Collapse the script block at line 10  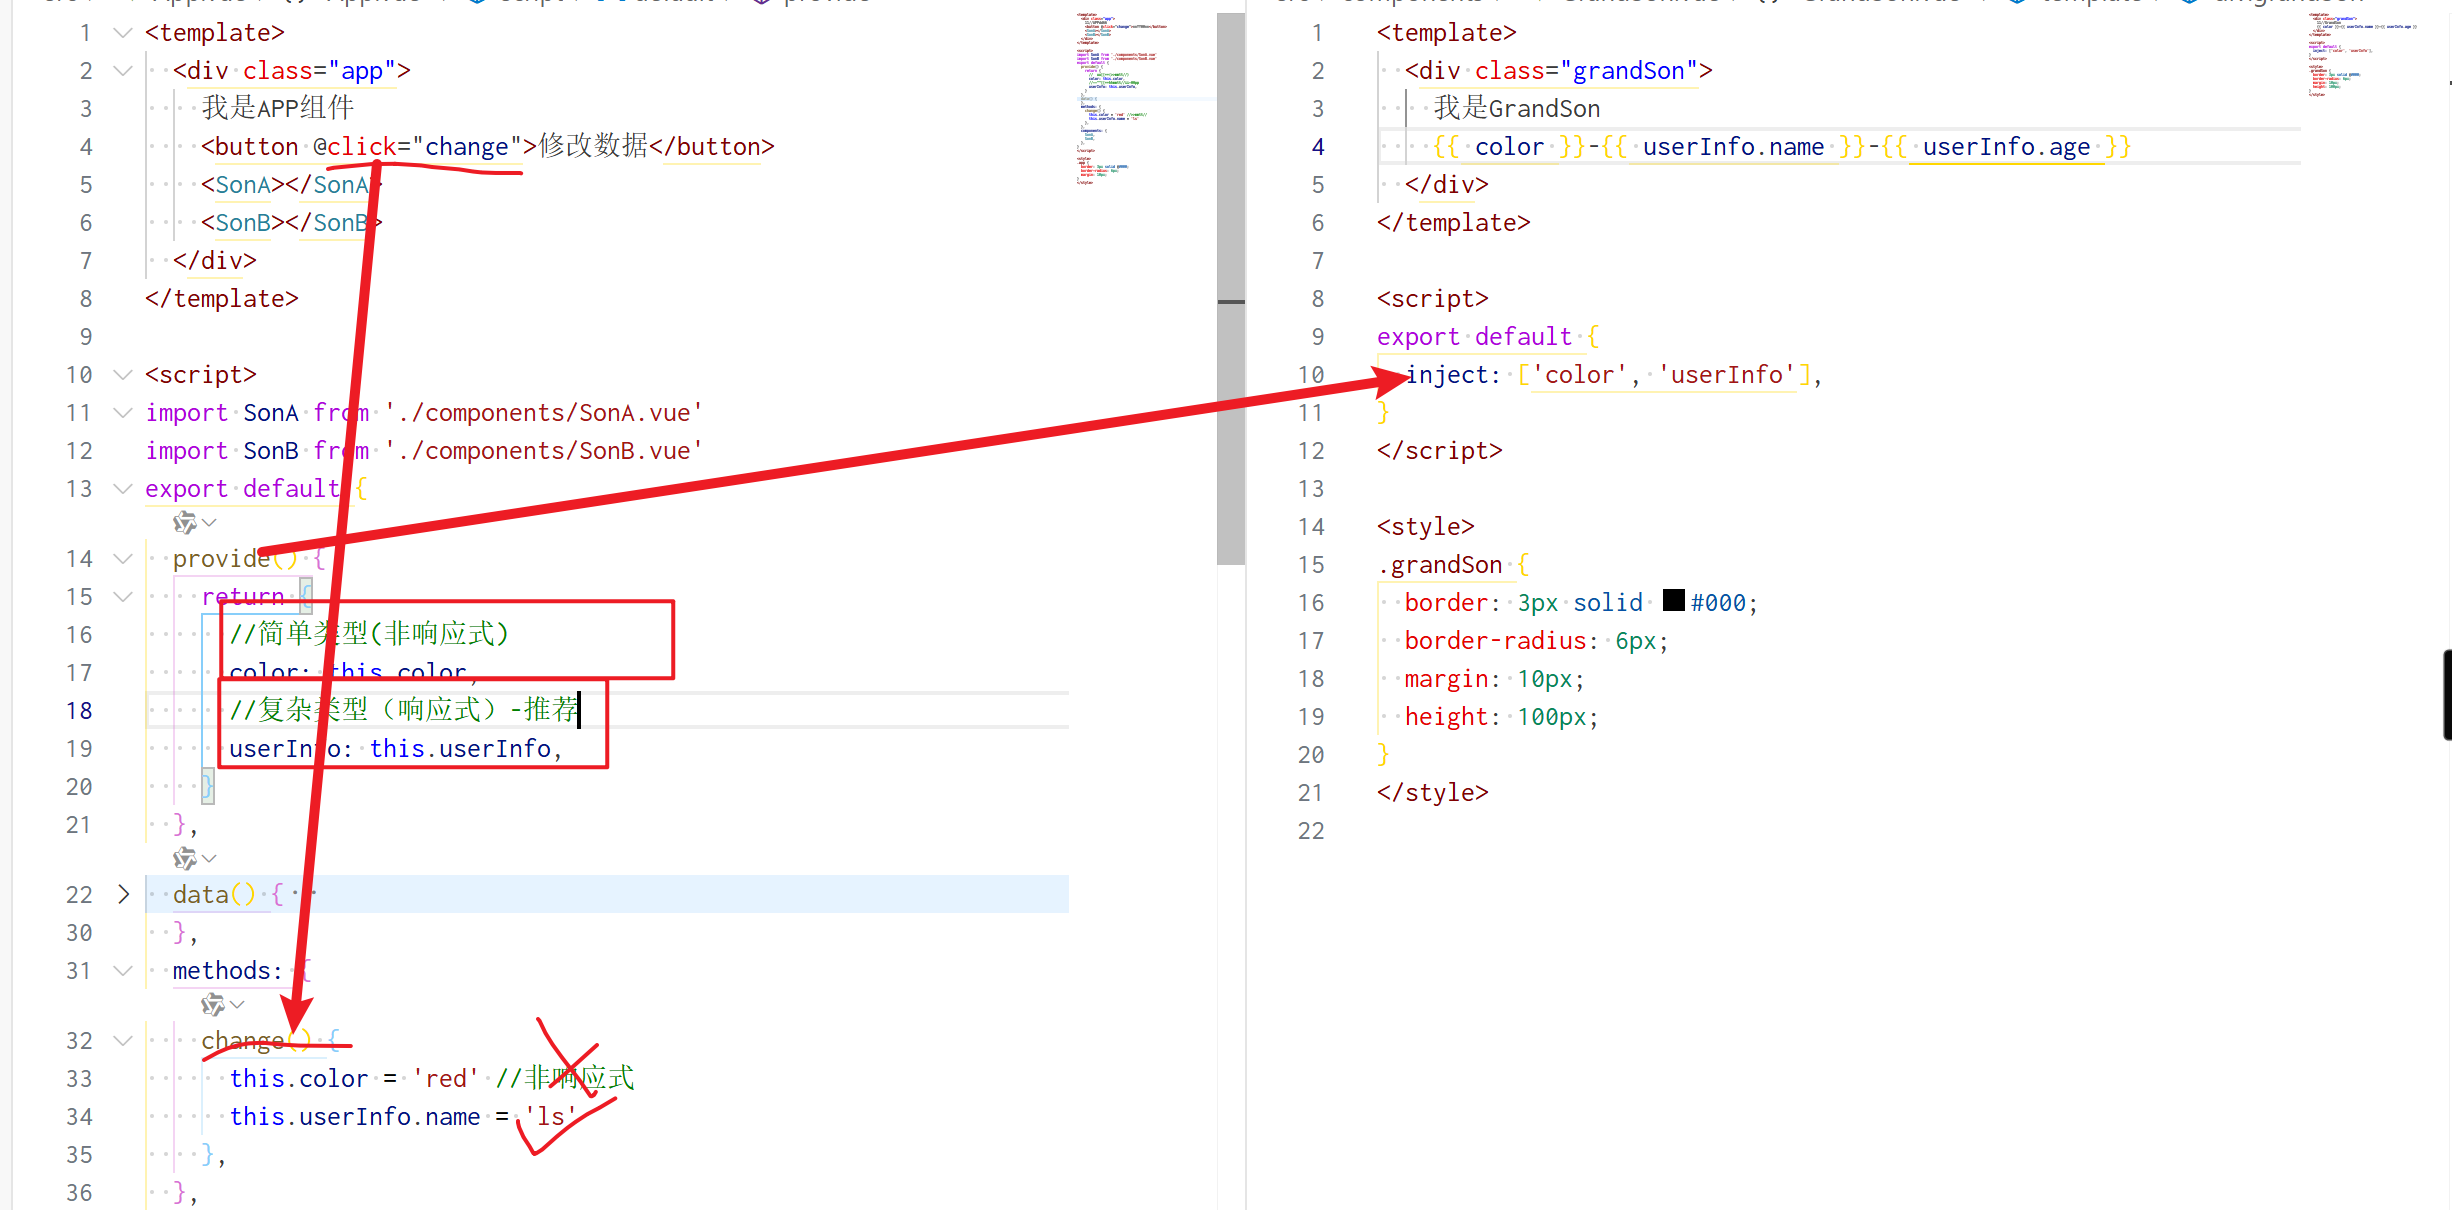point(123,375)
